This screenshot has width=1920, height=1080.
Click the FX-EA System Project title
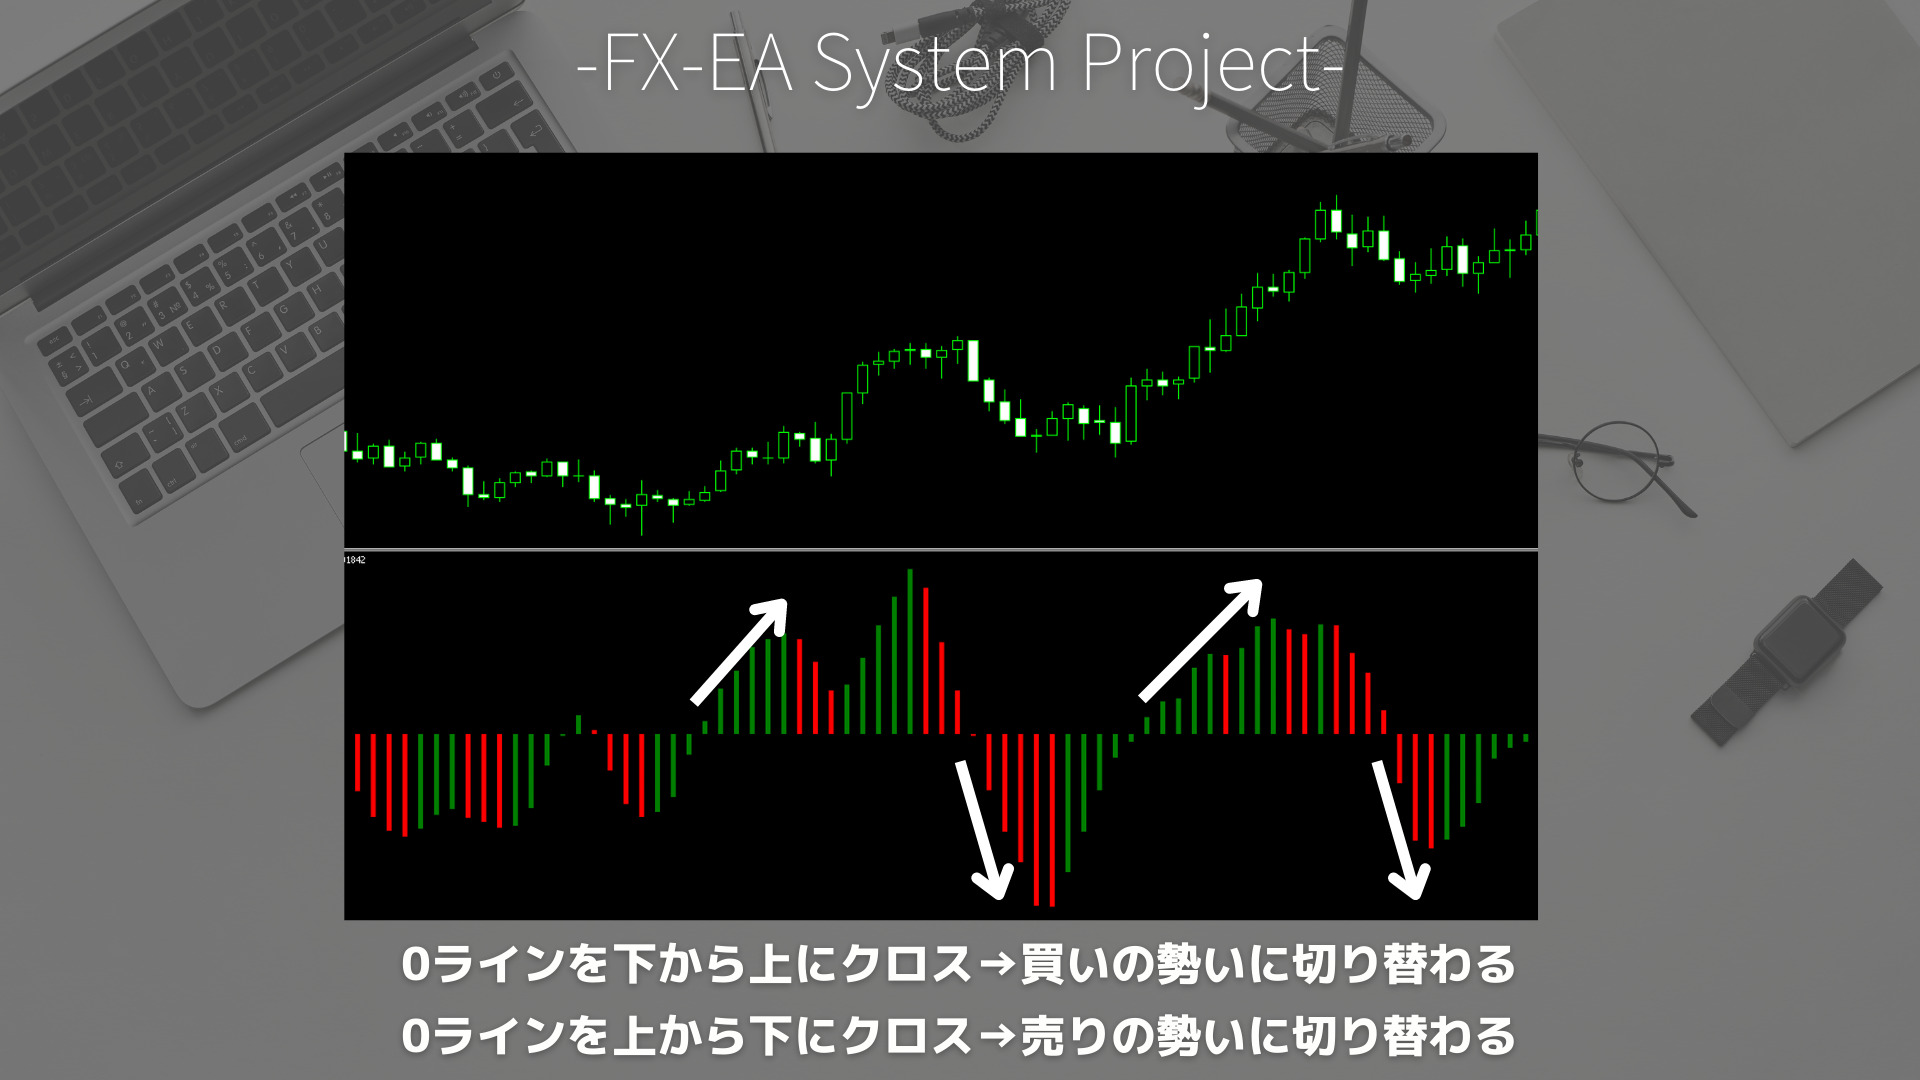pos(960,53)
